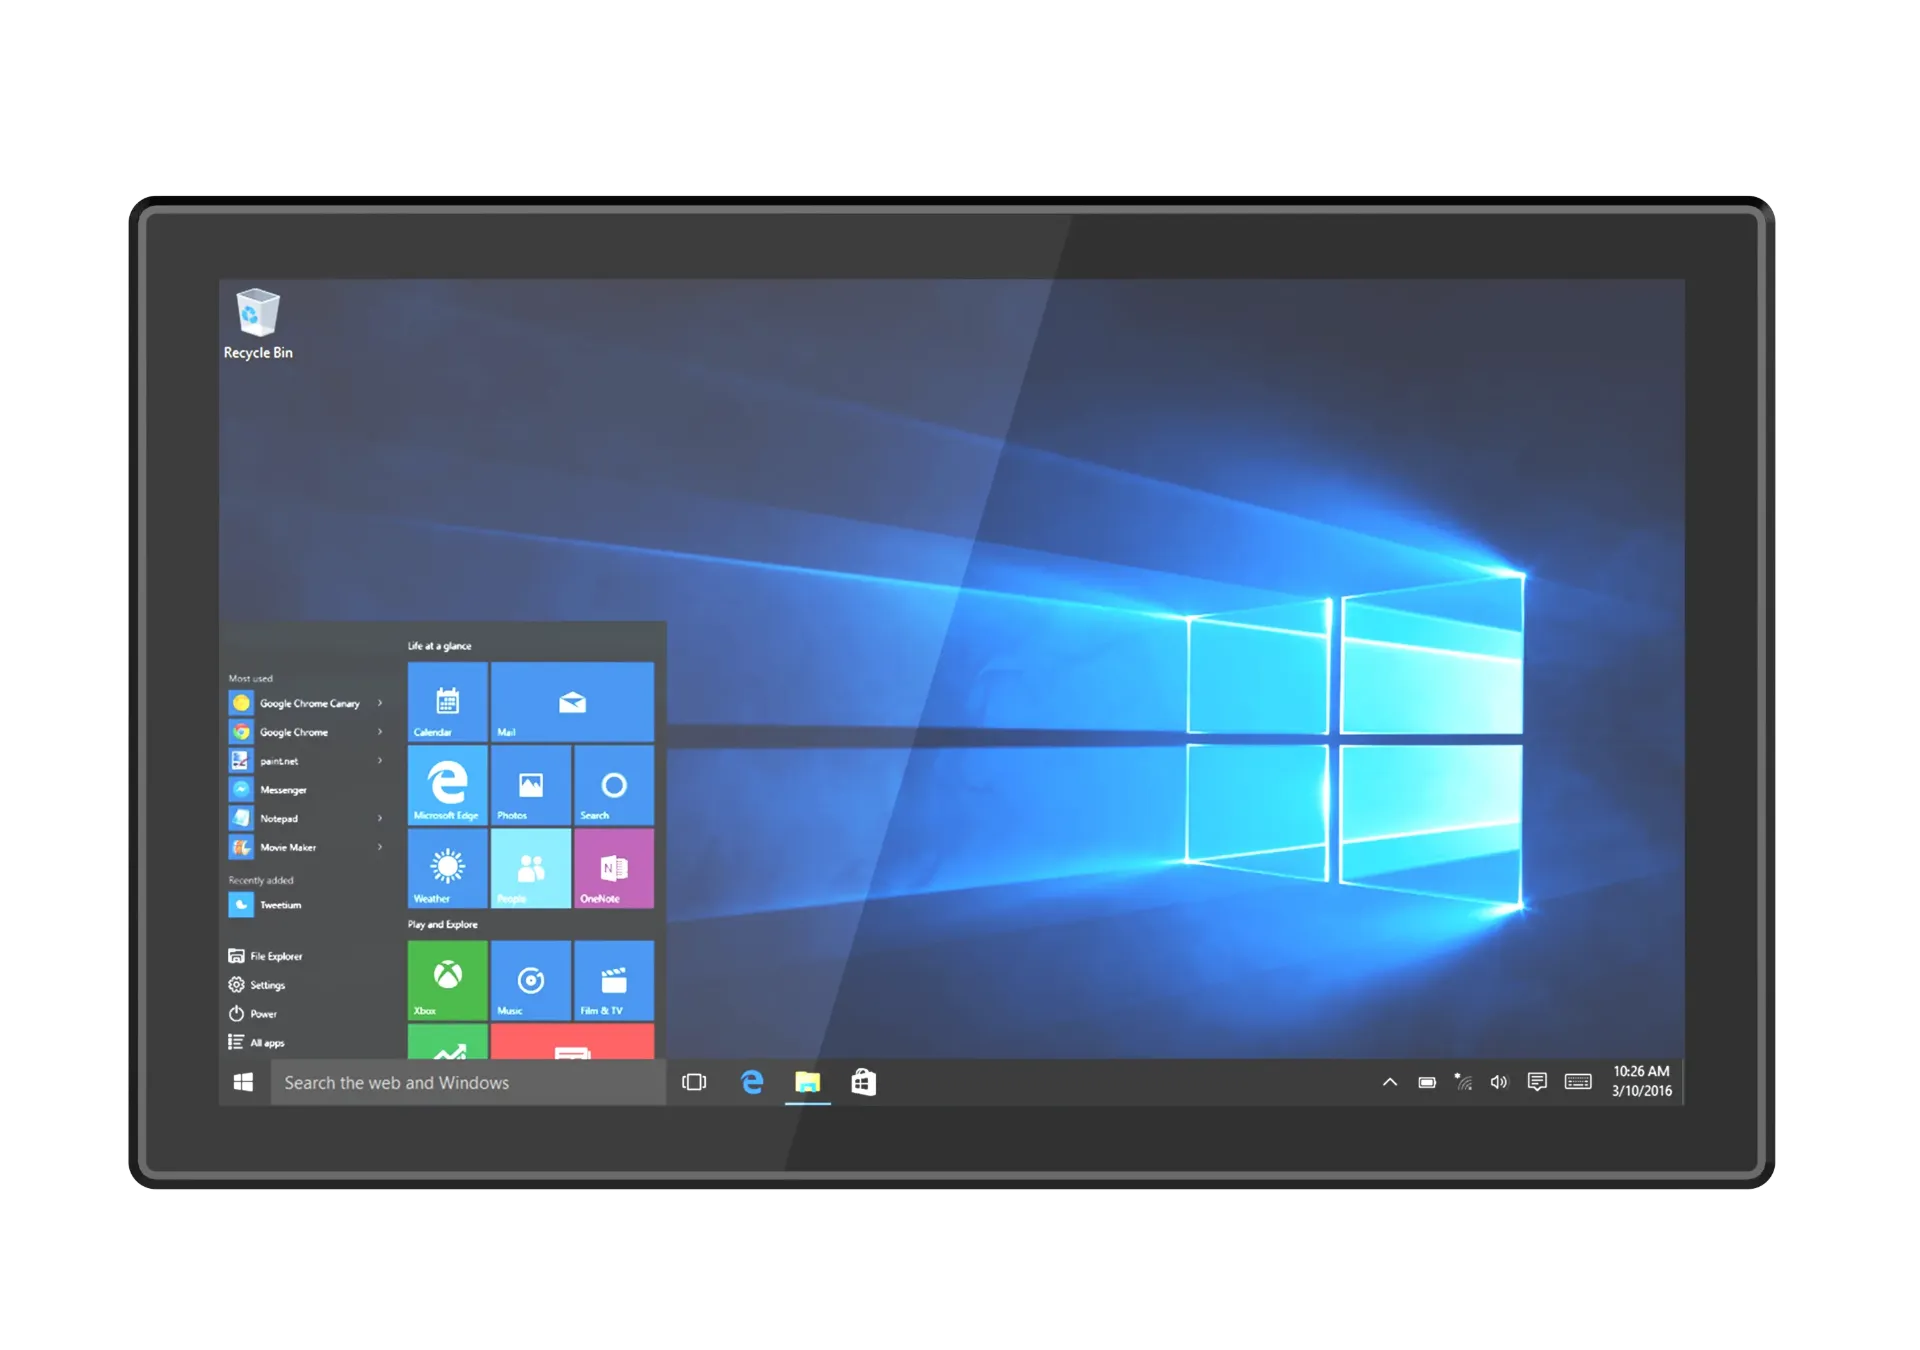Show hidden system tray icons
The height and width of the screenshot is (1350, 1920).
click(x=1390, y=1082)
